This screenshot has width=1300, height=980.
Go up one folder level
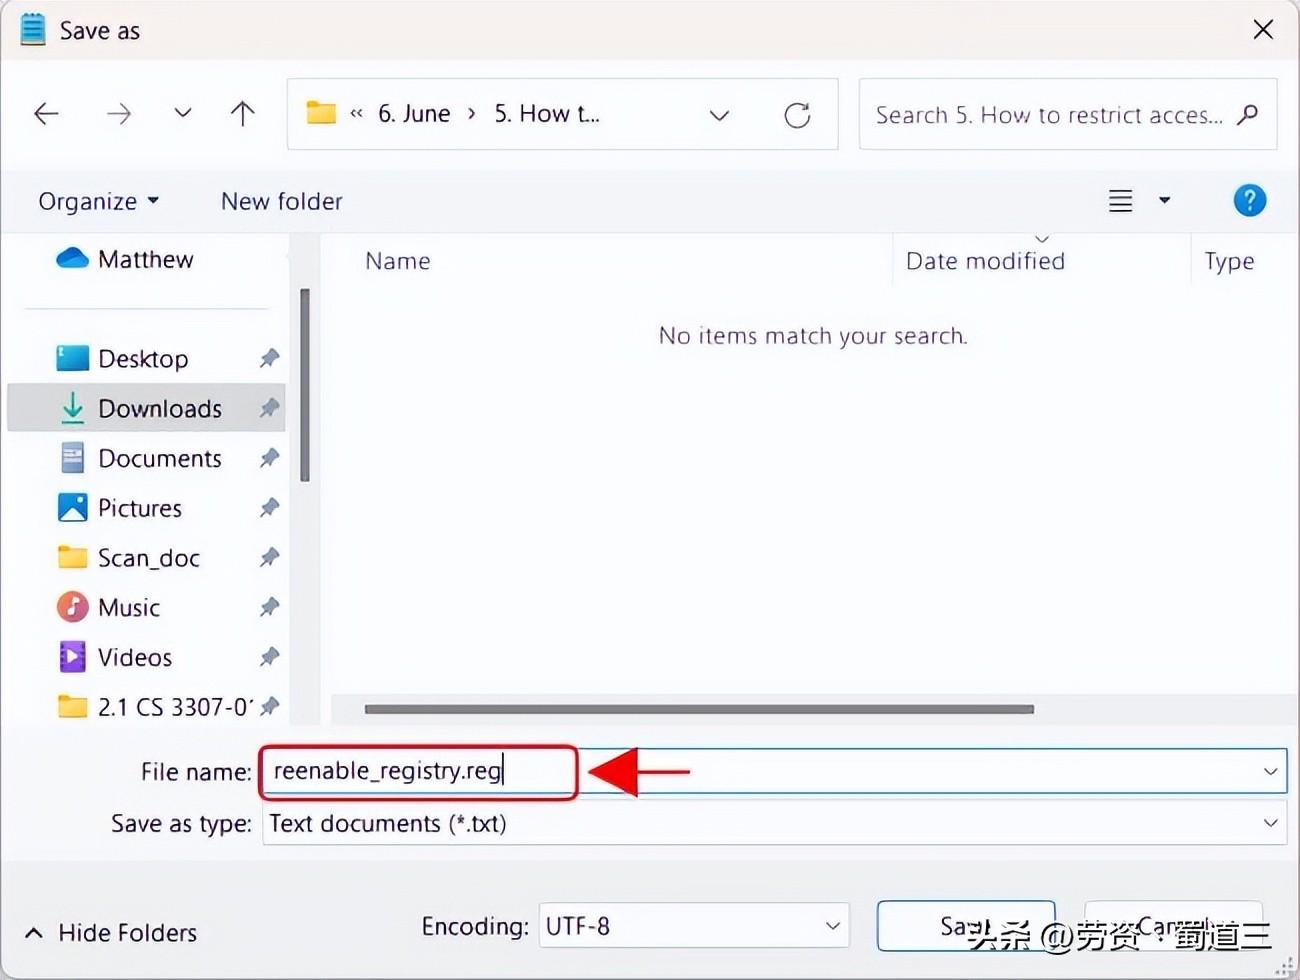pyautogui.click(x=242, y=114)
